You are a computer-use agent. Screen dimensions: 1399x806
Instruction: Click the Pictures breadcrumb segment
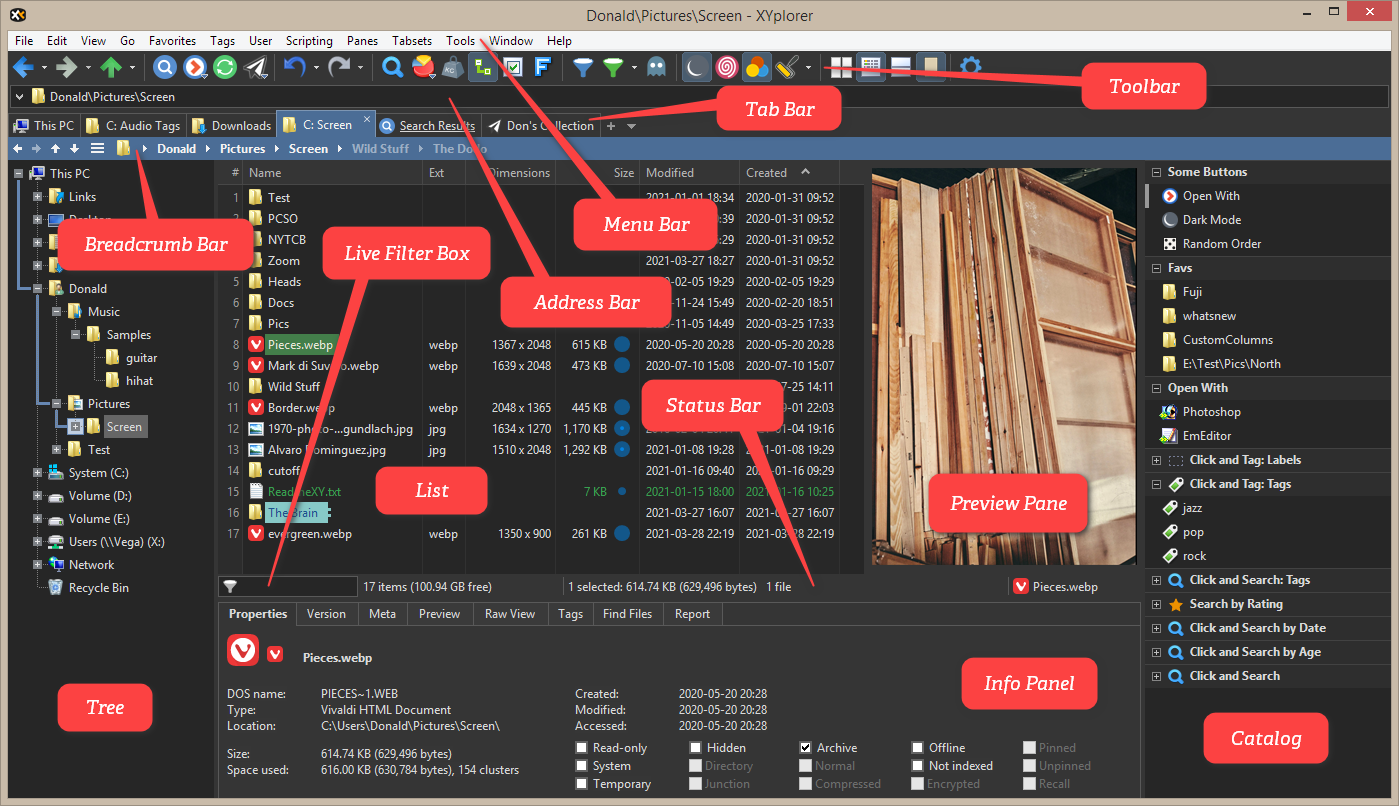(x=242, y=149)
